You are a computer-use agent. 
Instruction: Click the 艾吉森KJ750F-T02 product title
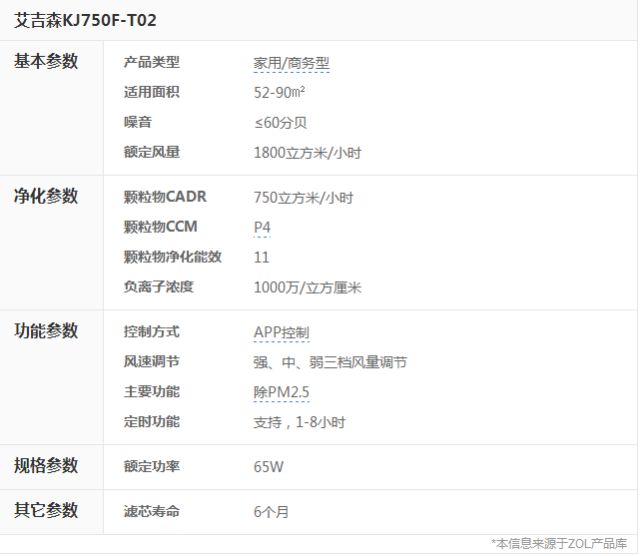85,19
